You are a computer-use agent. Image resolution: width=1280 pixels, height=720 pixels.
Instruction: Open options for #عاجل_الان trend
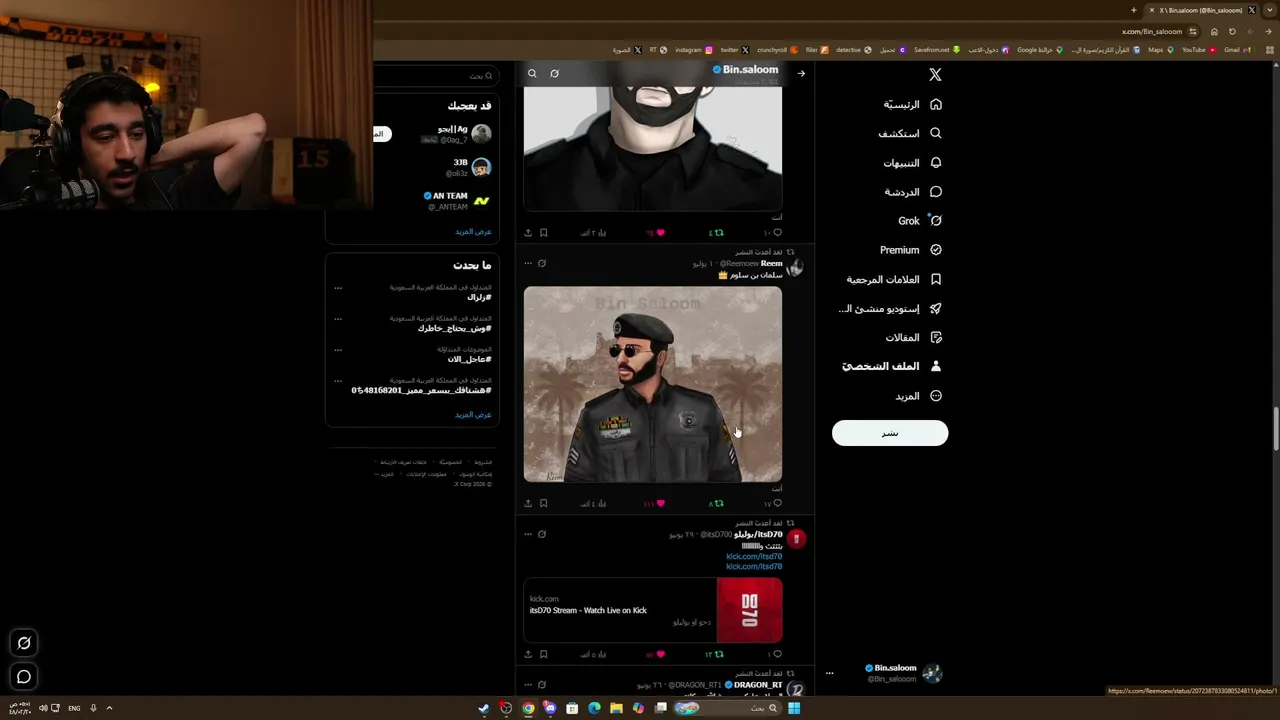(x=338, y=350)
